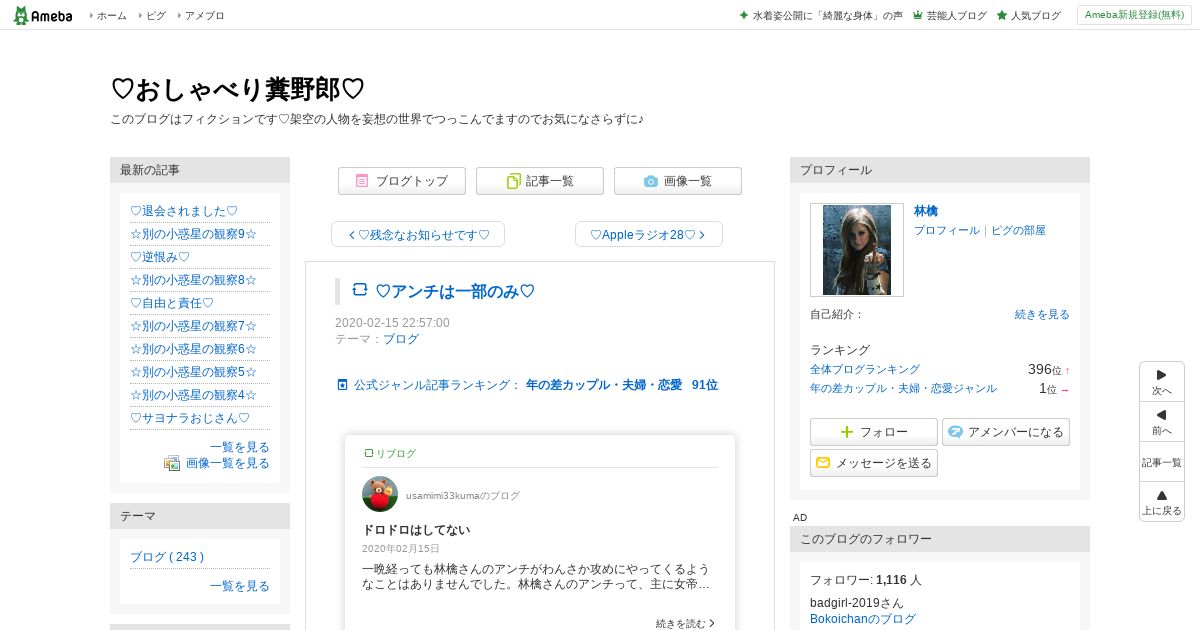The image size is (1200, 630).
Task: Click 上に戻る floating arrow
Action: (x=1162, y=501)
